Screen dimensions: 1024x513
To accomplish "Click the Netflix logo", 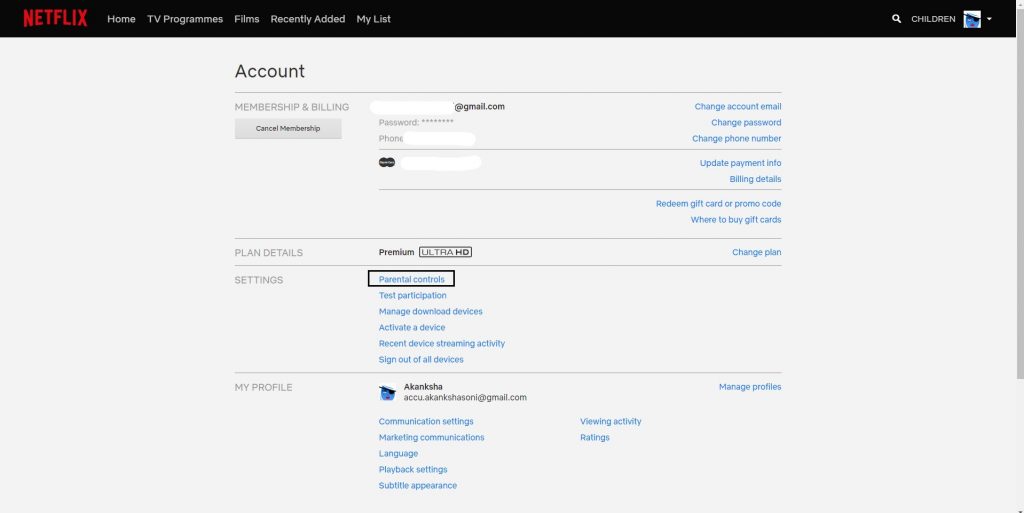I will coord(55,18).
